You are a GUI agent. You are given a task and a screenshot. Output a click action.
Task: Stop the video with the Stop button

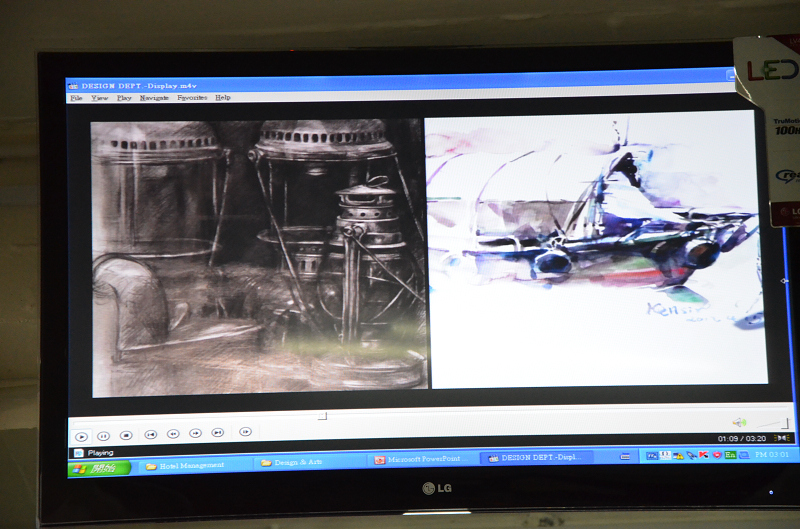pos(126,435)
